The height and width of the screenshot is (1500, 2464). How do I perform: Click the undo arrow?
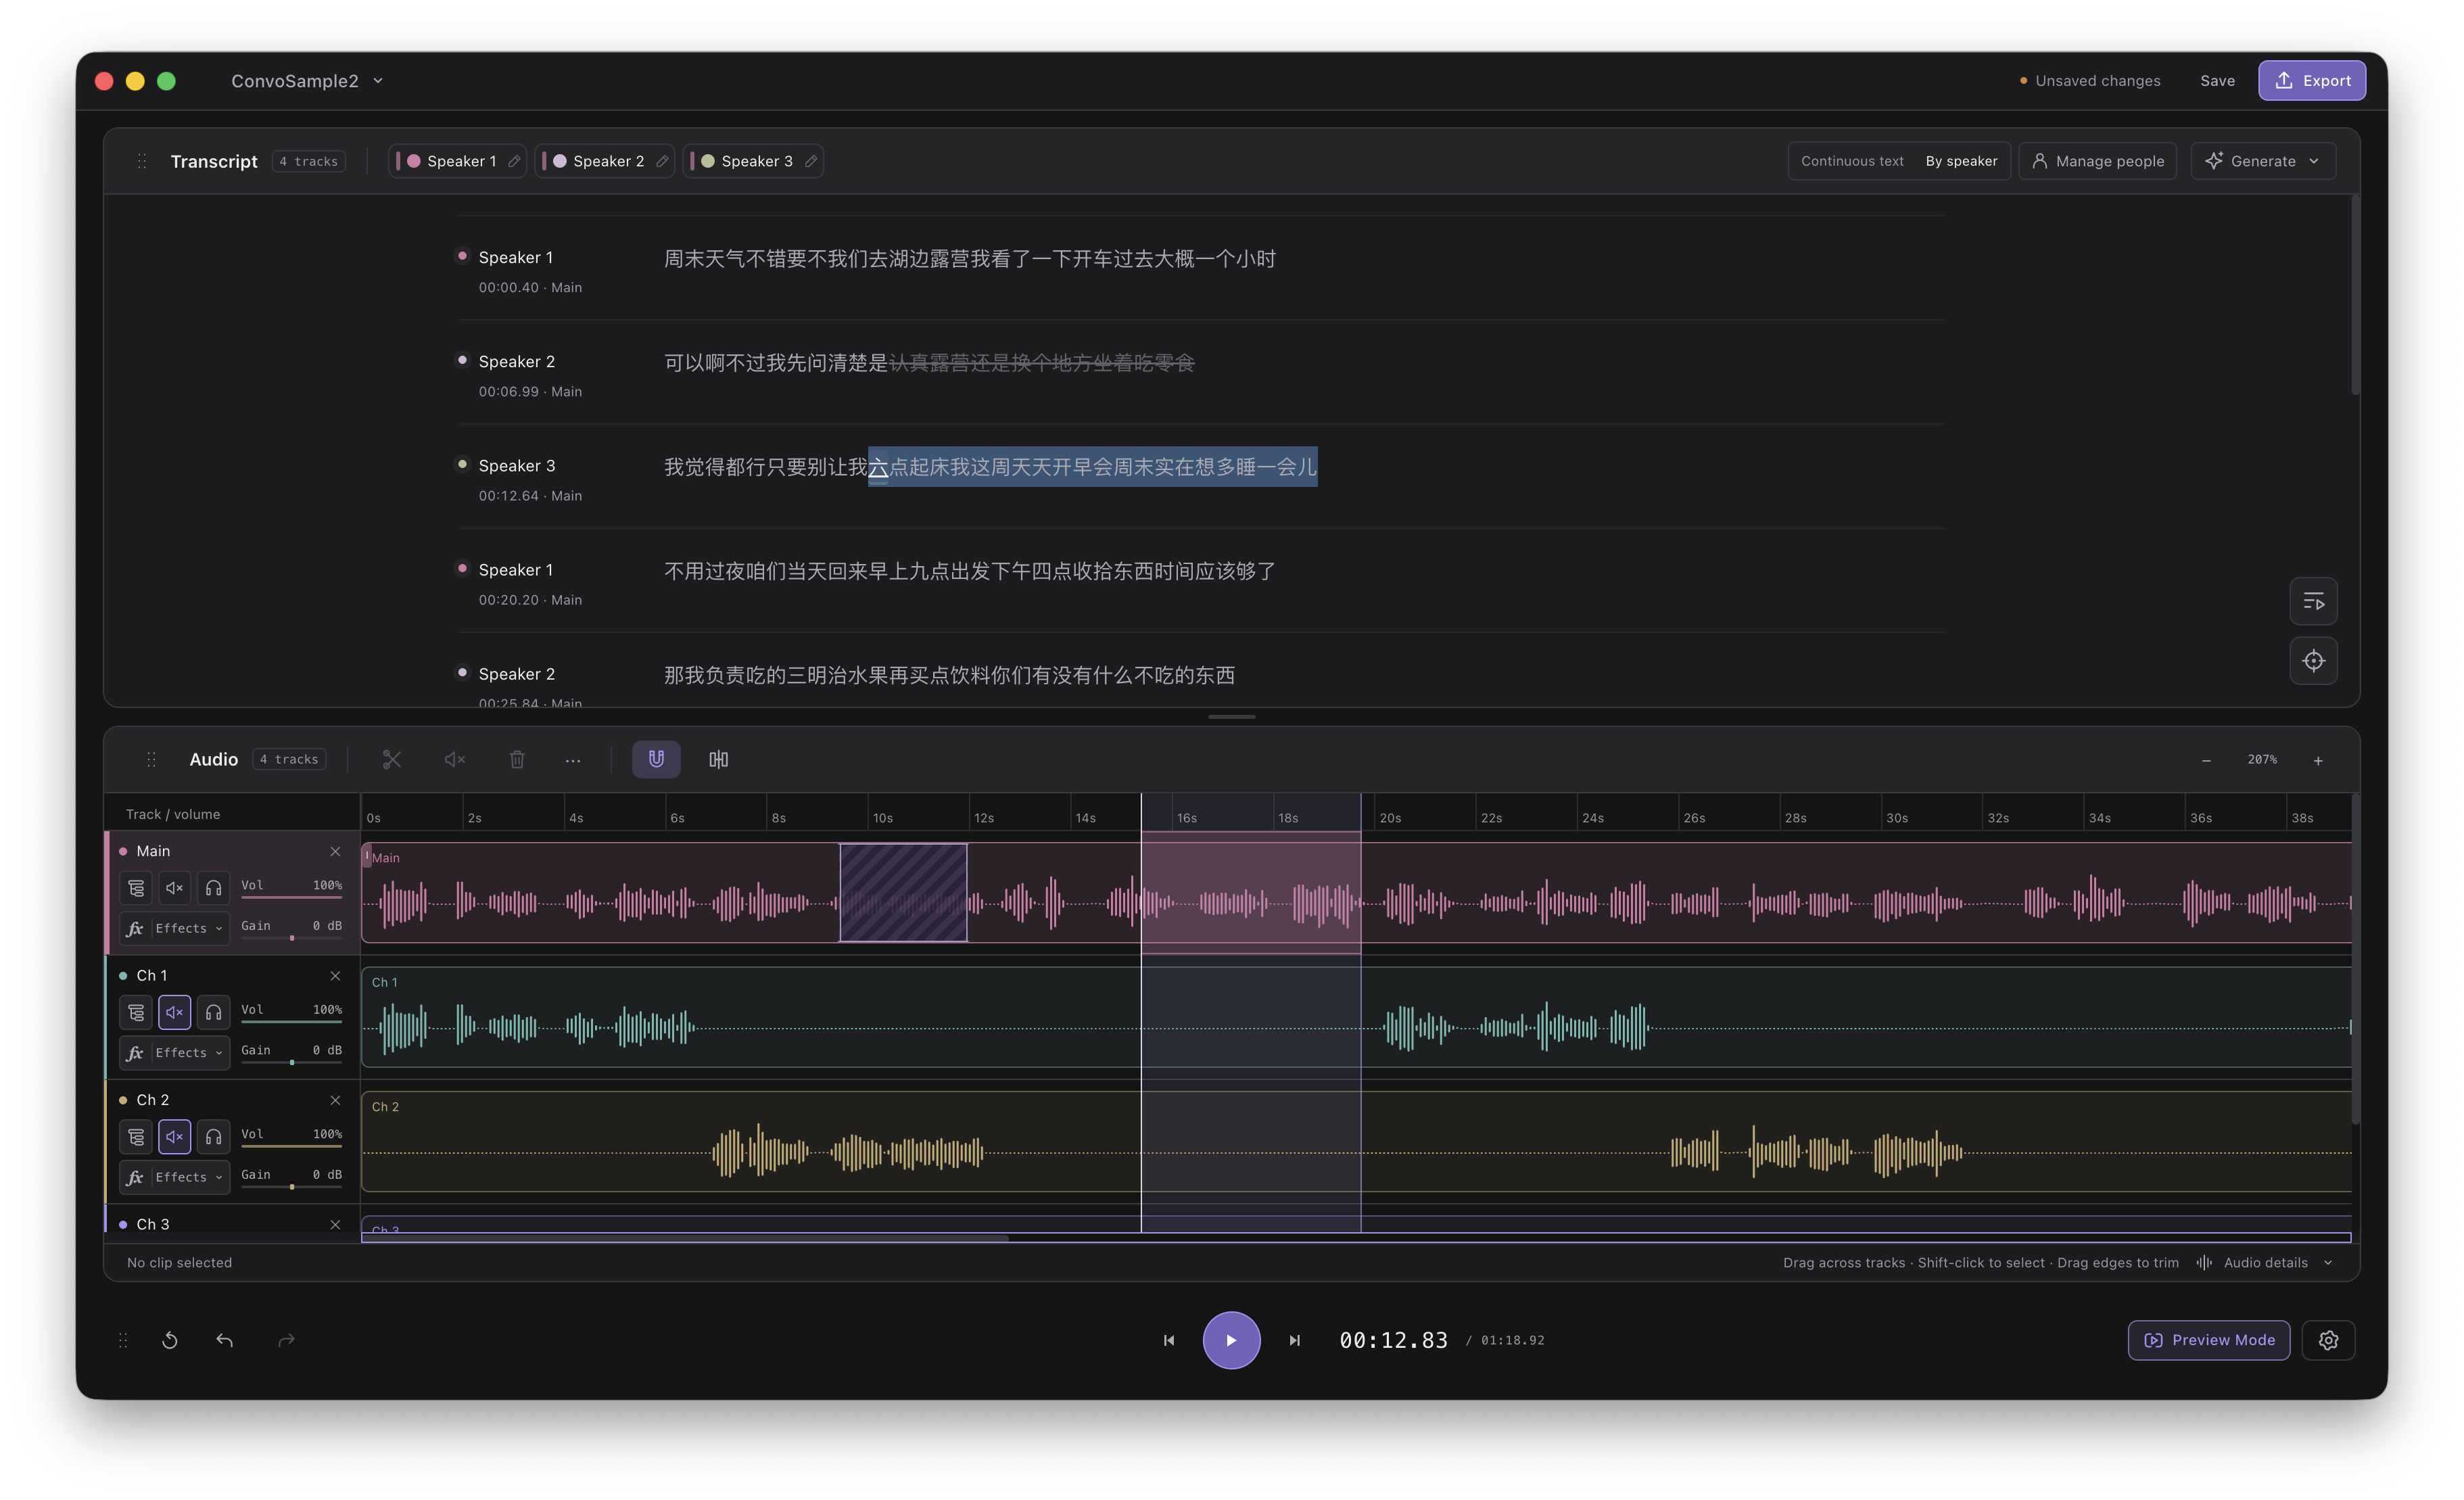[225, 1340]
